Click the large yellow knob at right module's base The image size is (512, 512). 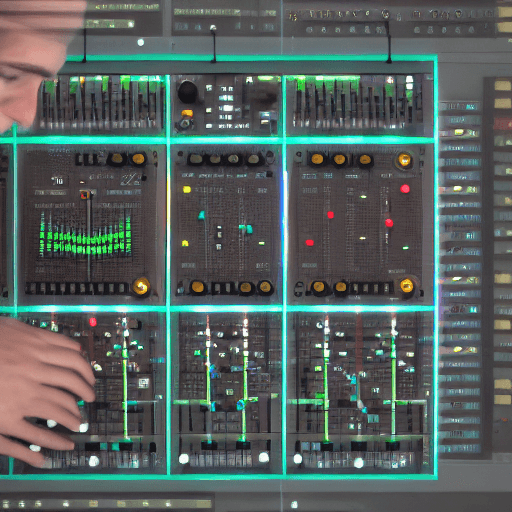407,286
